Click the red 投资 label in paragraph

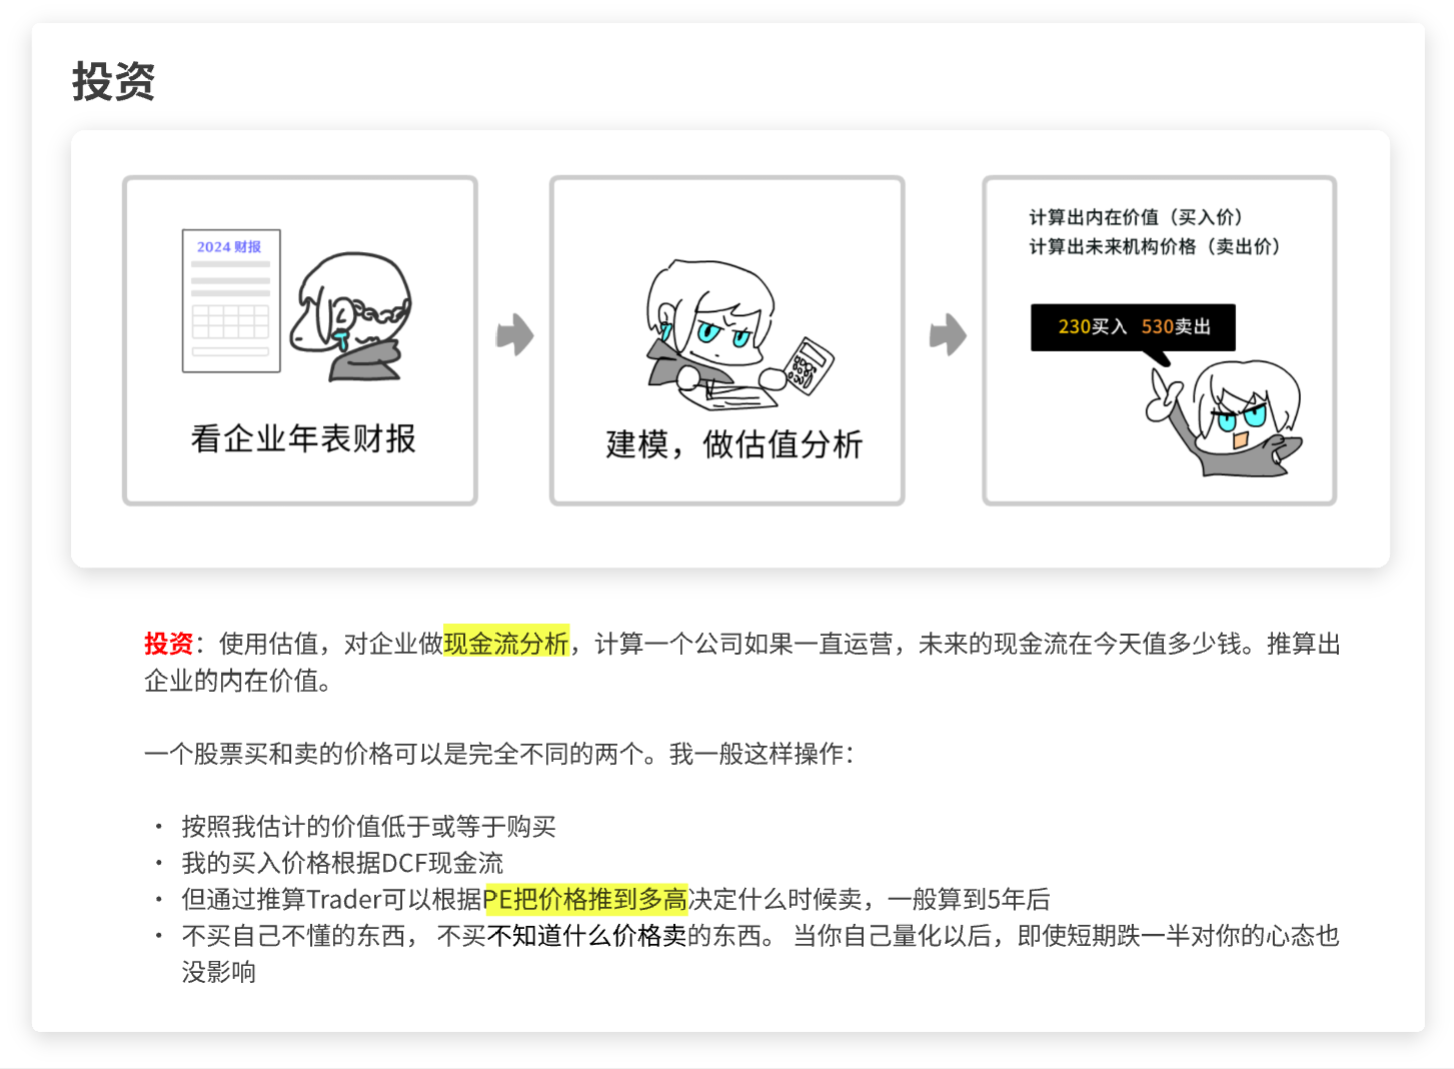168,643
